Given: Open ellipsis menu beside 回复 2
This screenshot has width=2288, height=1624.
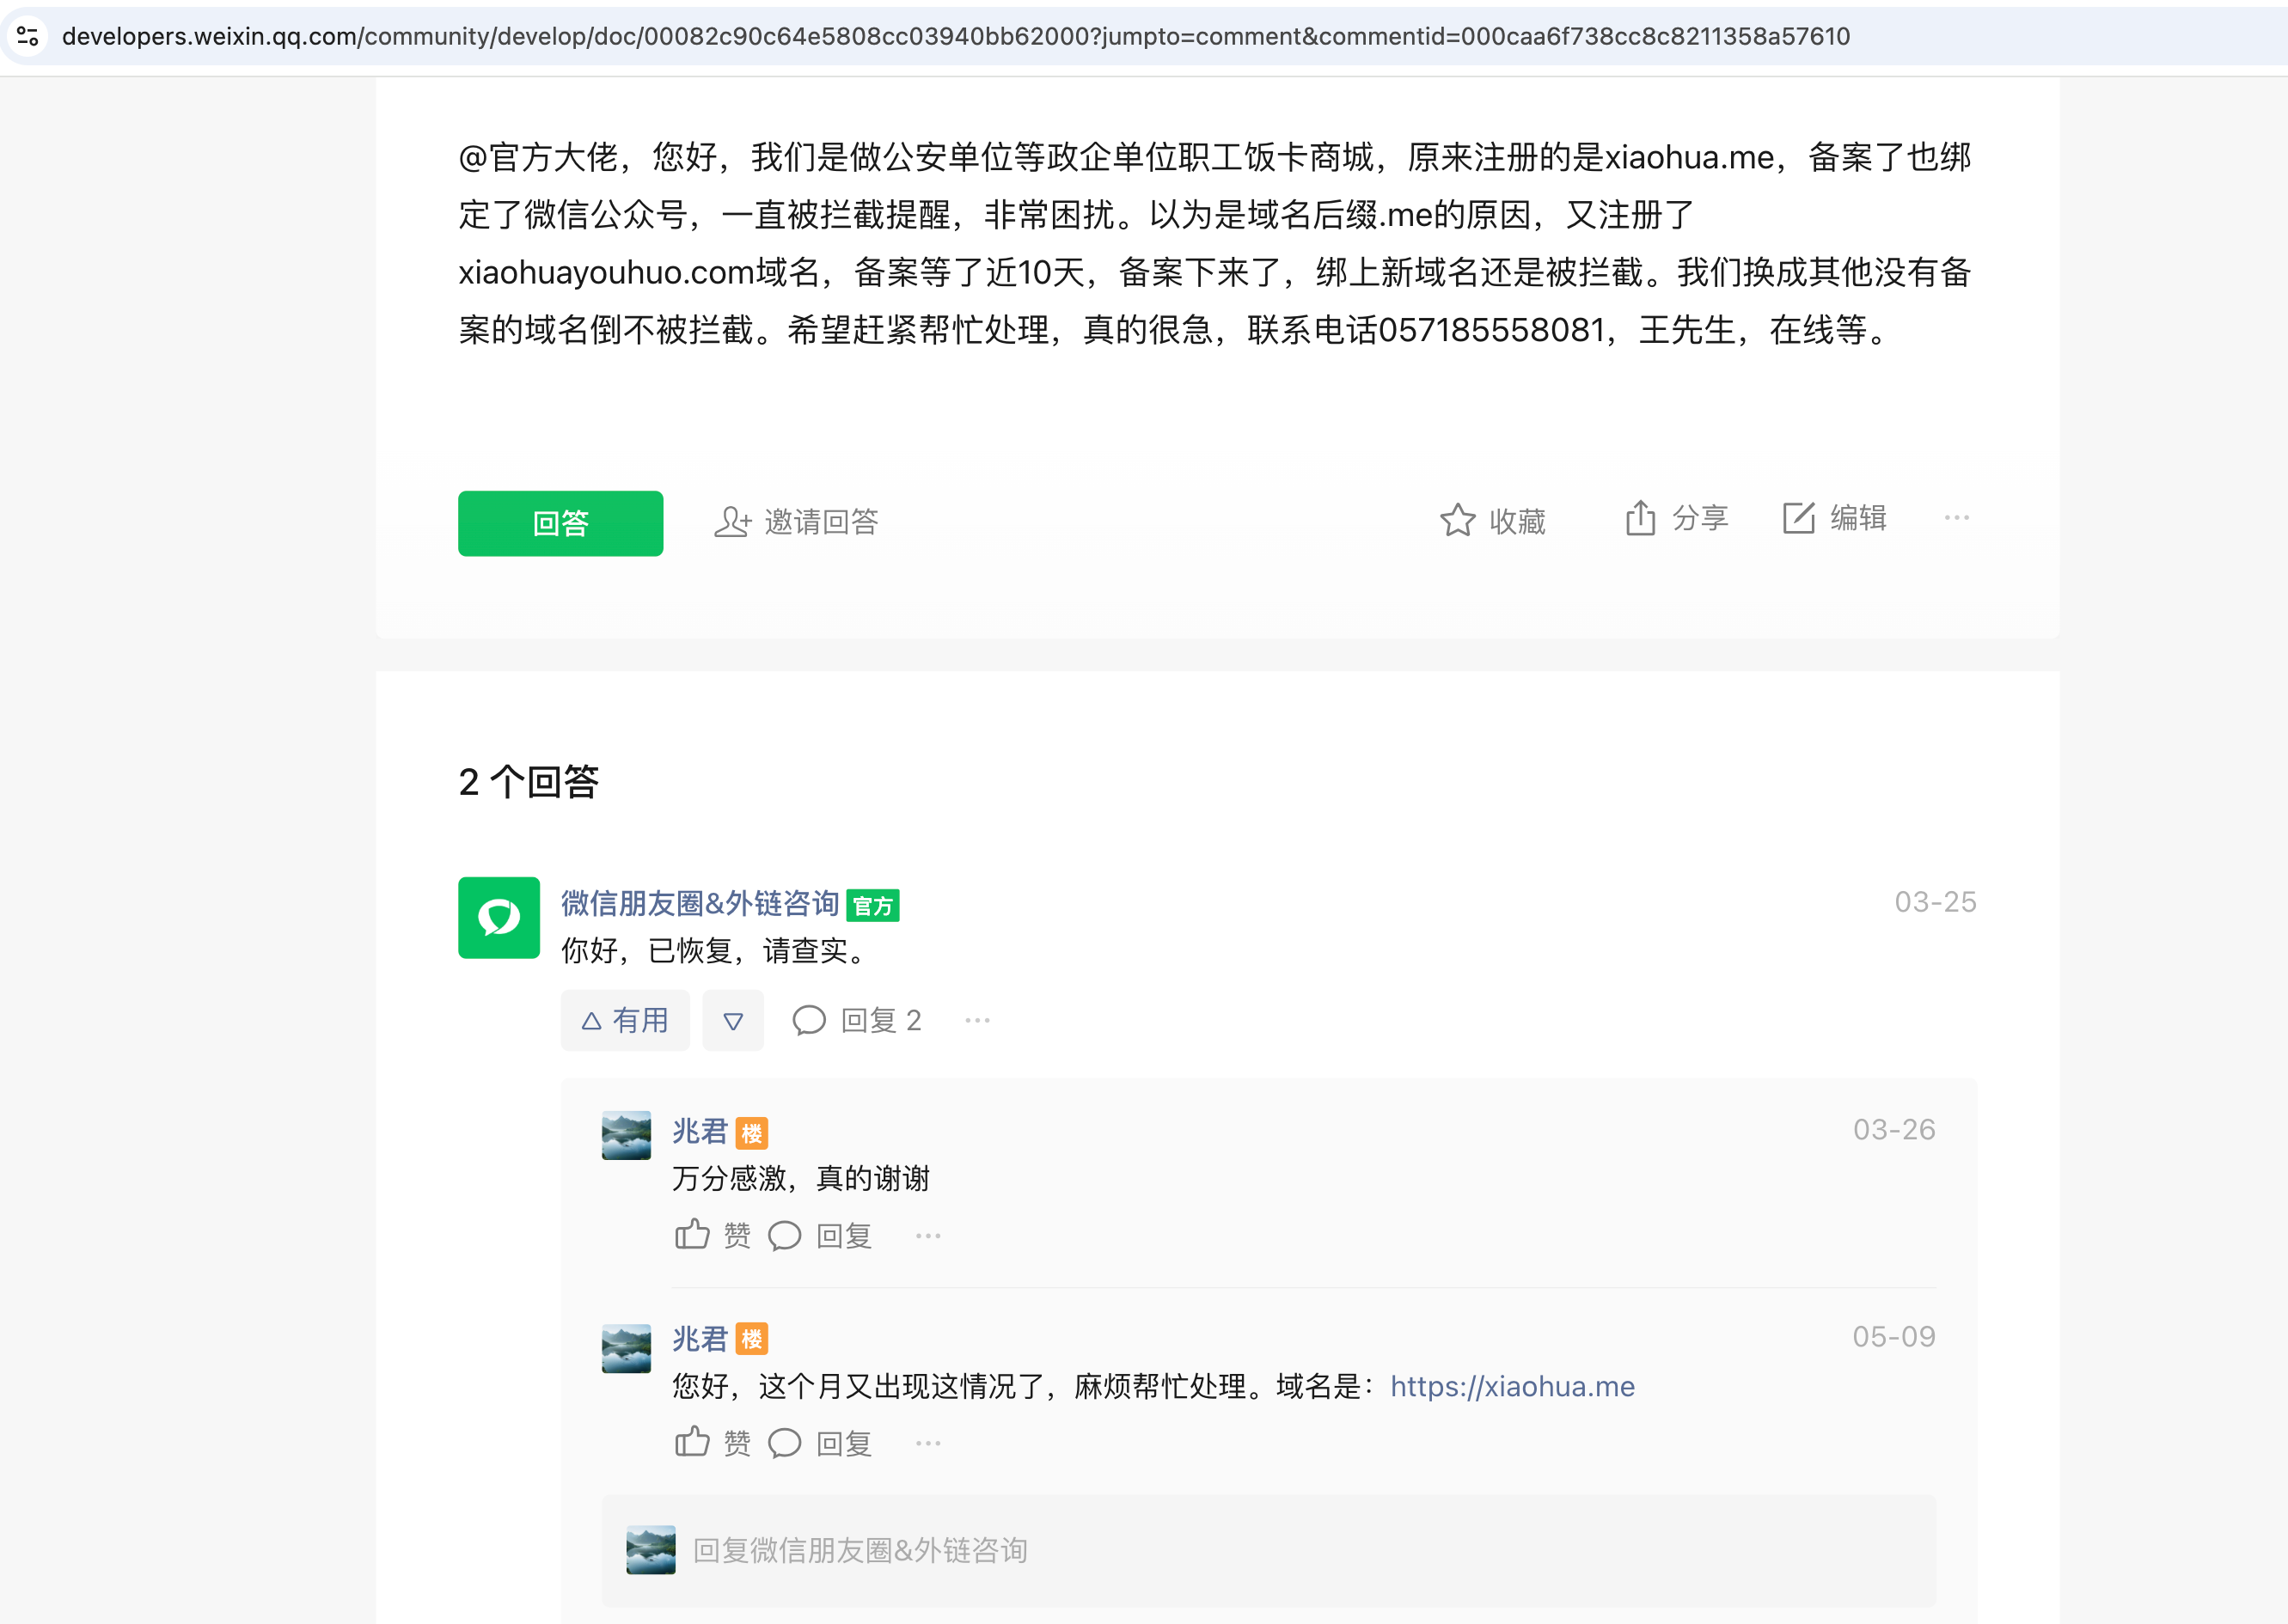Looking at the screenshot, I should tap(977, 1020).
